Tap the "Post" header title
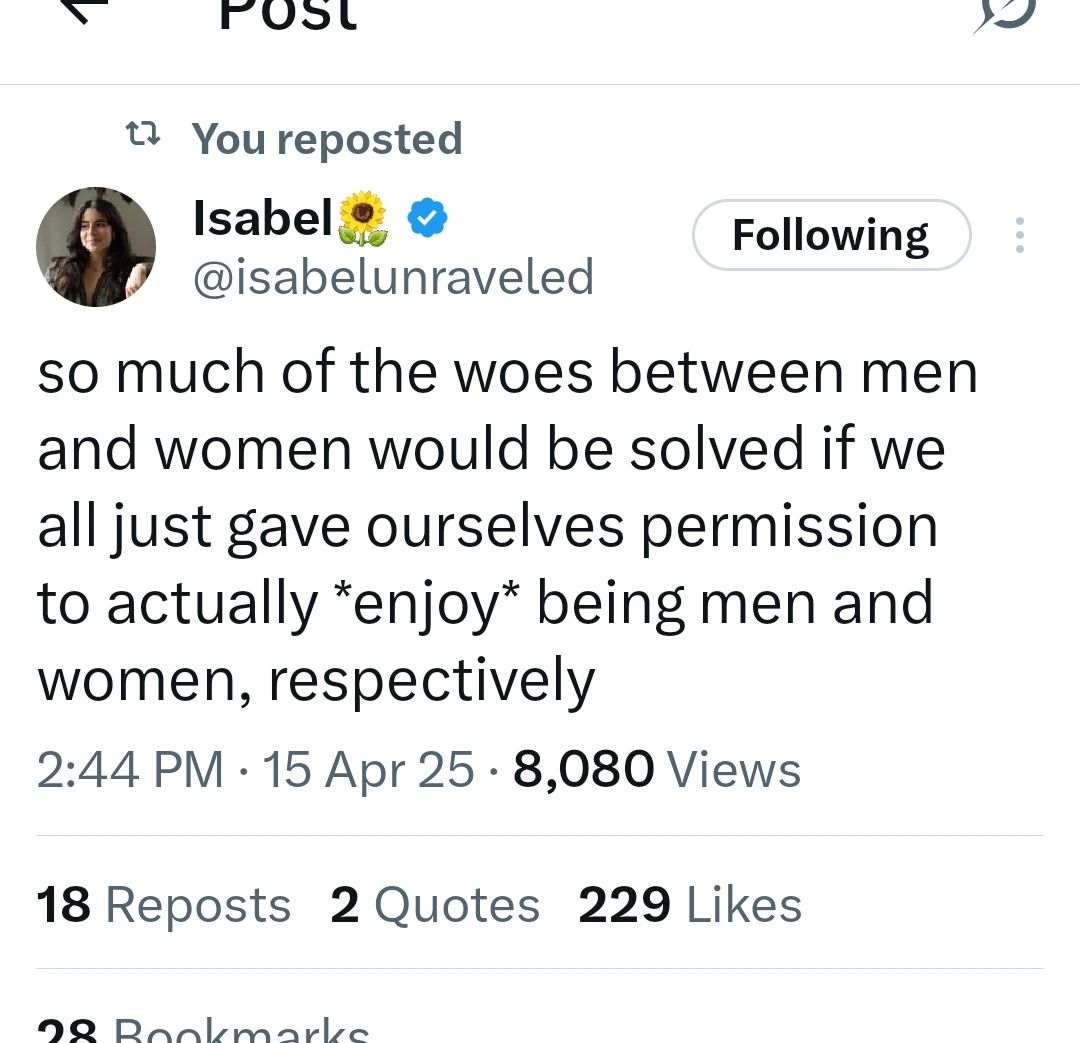 [288, 14]
